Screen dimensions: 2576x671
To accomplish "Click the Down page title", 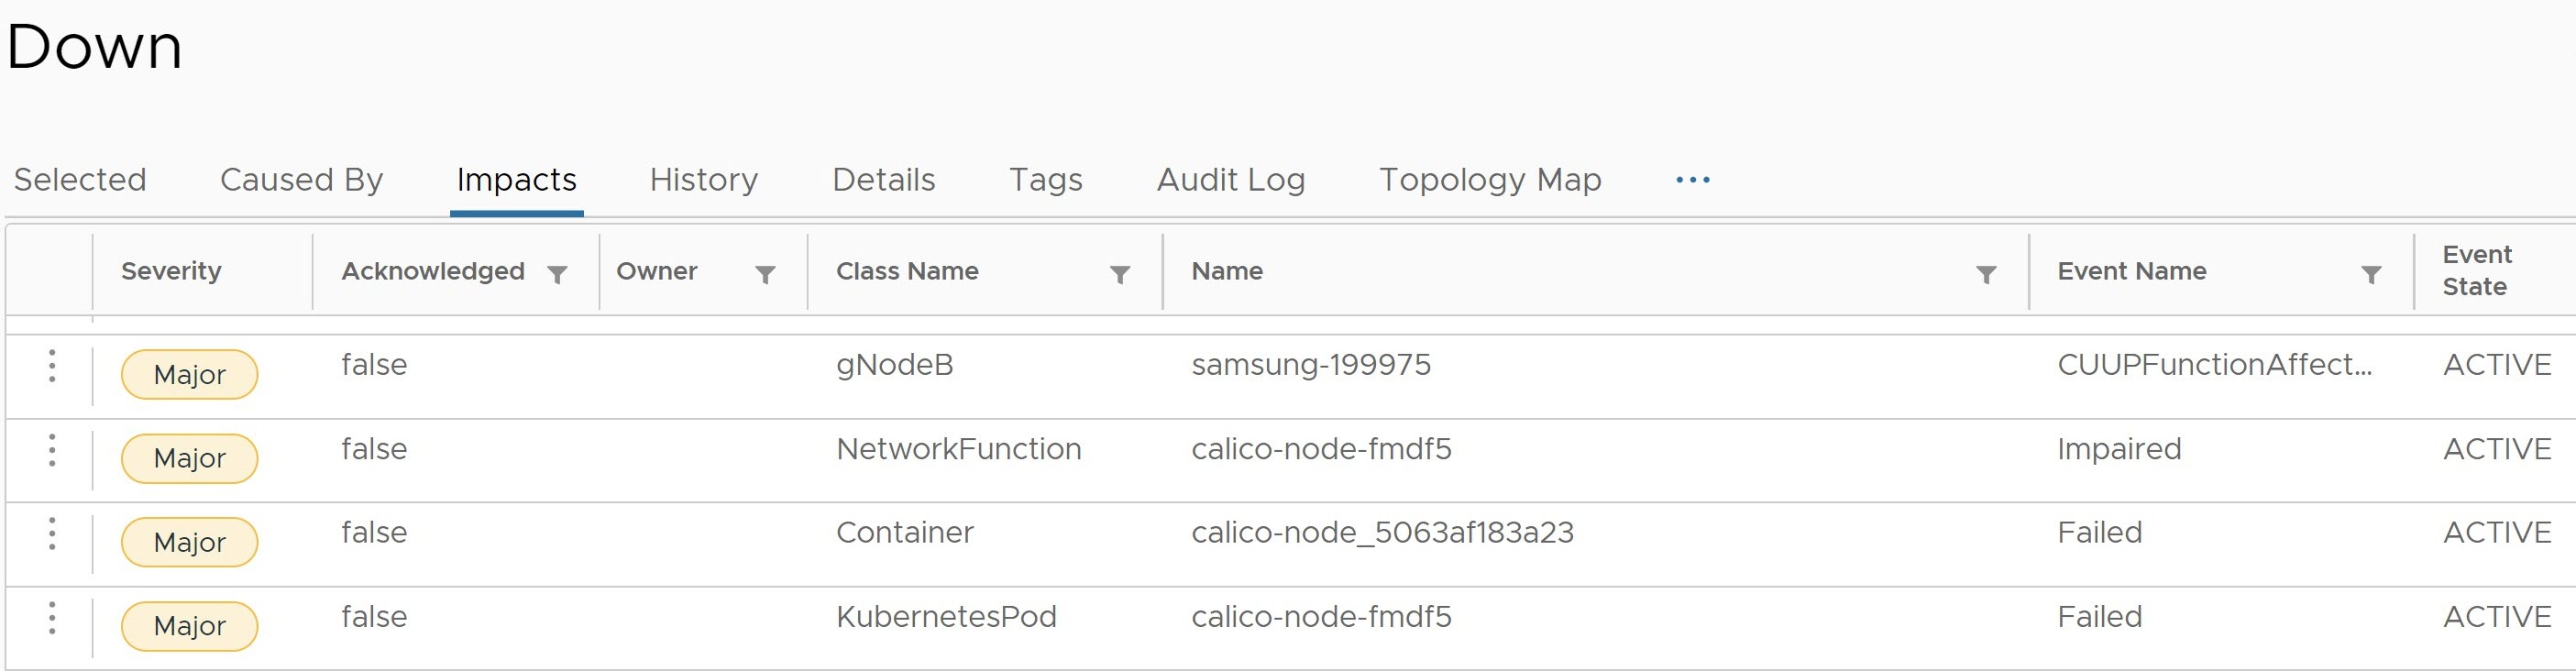I will click(95, 46).
